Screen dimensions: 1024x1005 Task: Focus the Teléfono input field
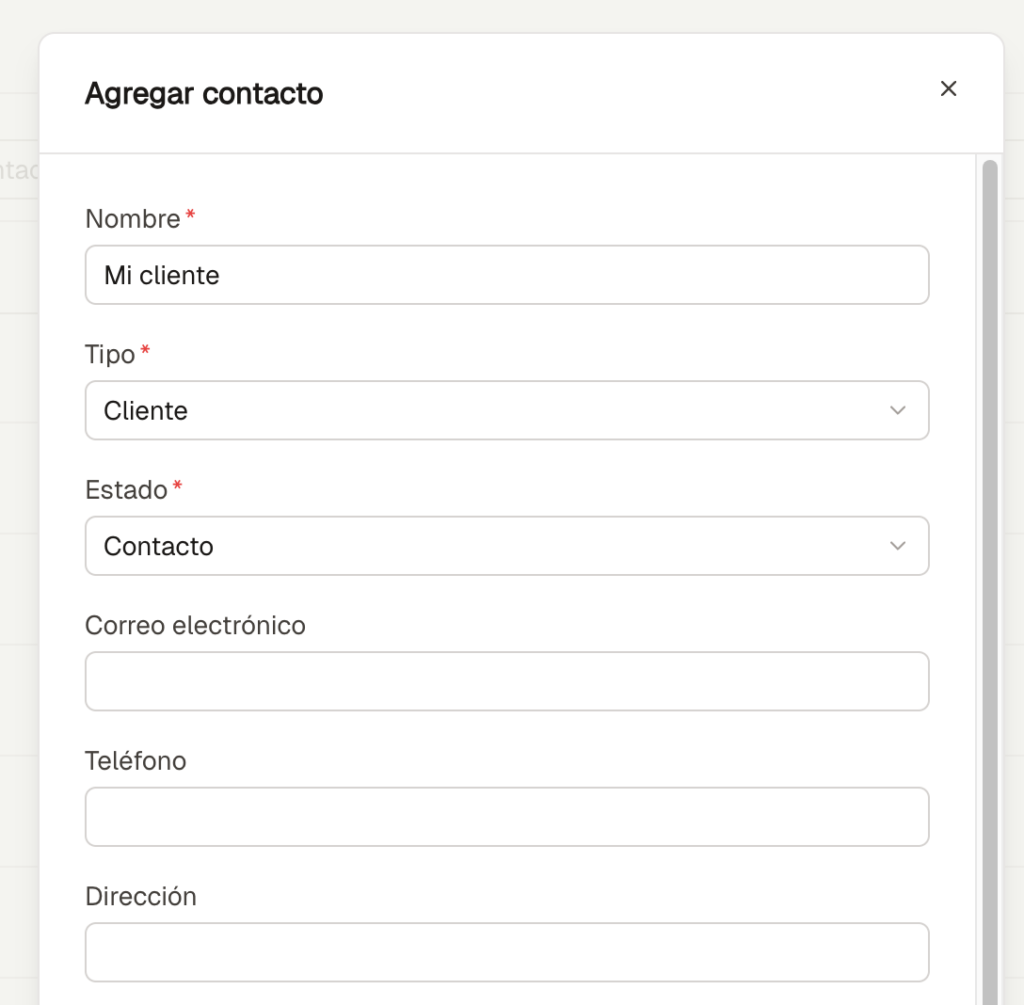point(506,817)
